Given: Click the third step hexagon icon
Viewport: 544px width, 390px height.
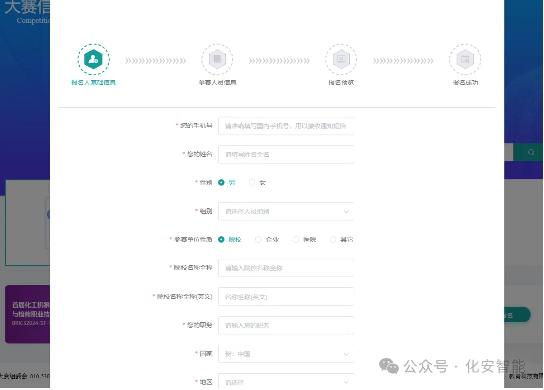Looking at the screenshot, I should tap(341, 59).
